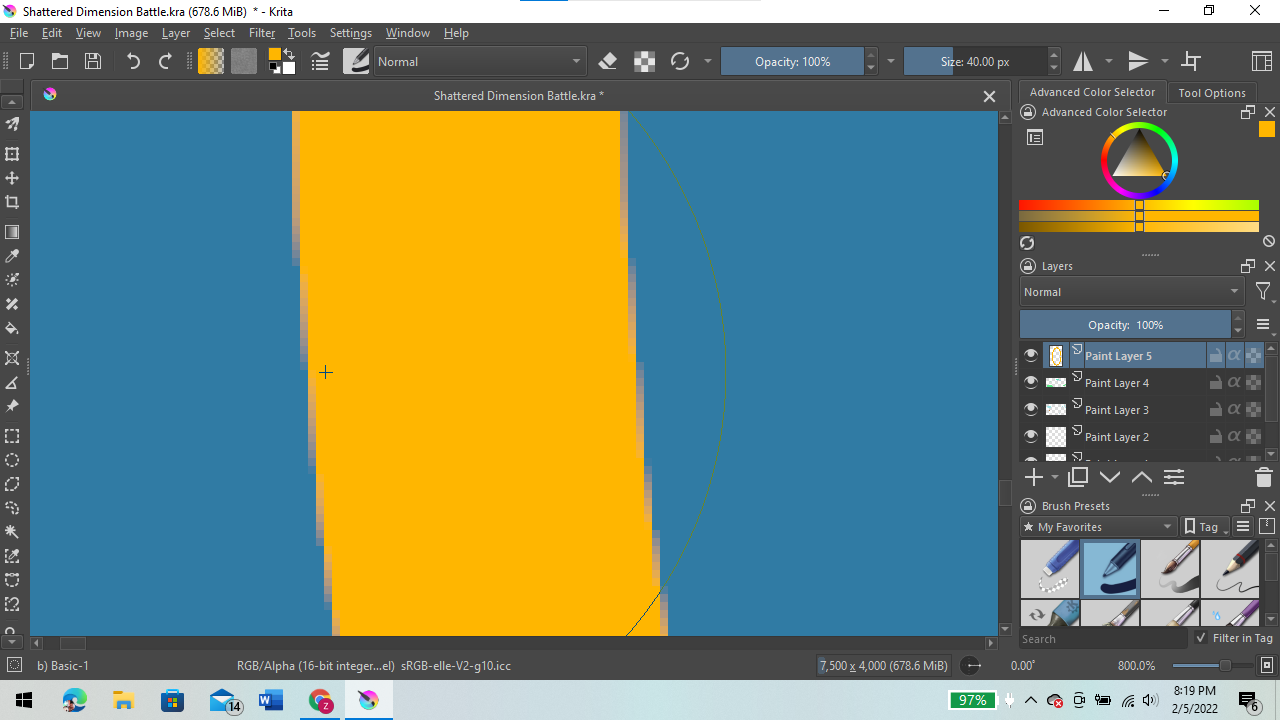Switch to the Advanced Color Selector tab
This screenshot has height=720, width=1280.
coord(1092,92)
